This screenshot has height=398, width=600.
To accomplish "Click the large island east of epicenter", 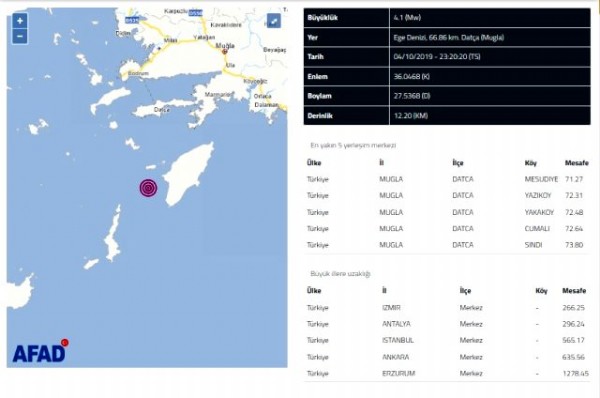I will 189,173.
